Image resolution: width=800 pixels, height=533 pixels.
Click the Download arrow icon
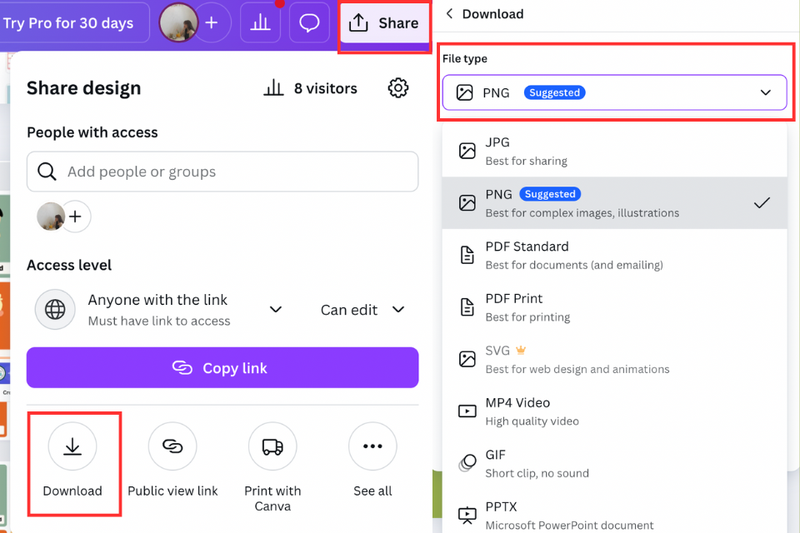coord(72,446)
